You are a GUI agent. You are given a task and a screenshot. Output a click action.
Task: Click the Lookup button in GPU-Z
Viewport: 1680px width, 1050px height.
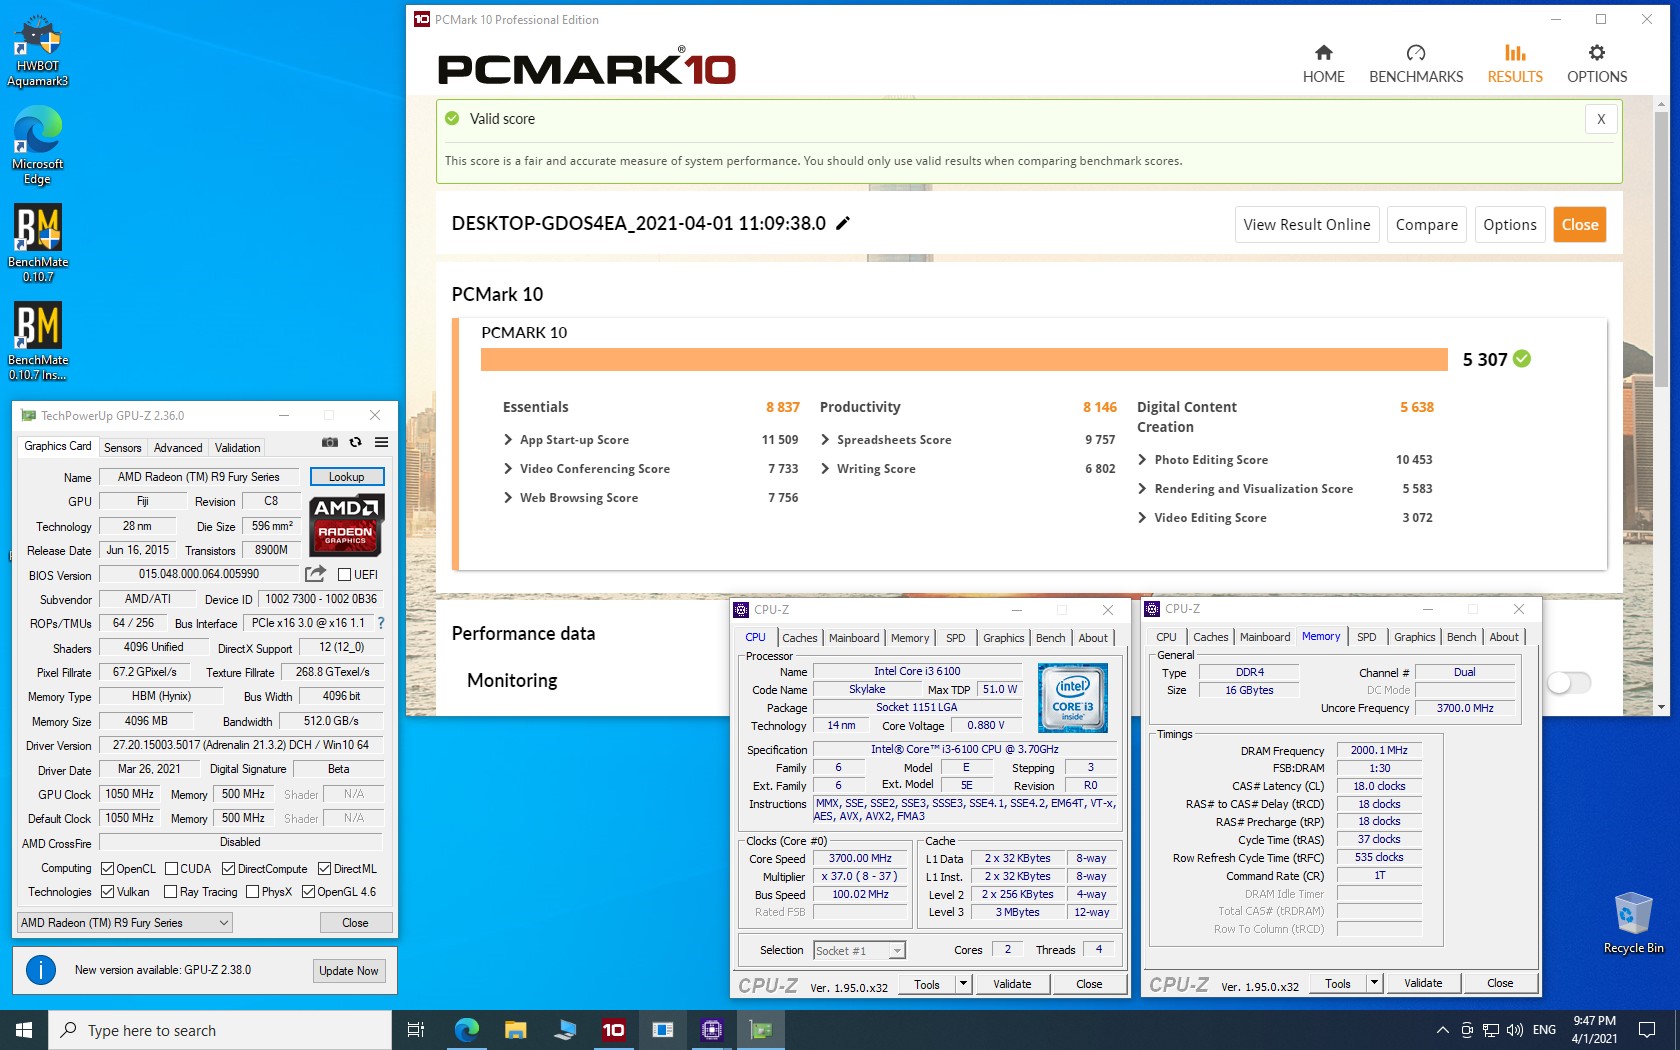click(x=346, y=477)
